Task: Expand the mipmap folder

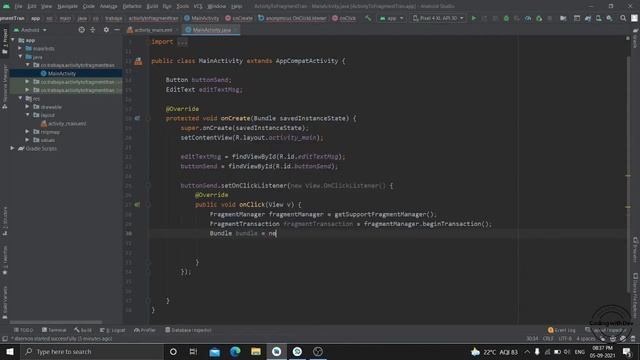Action: click(27, 131)
